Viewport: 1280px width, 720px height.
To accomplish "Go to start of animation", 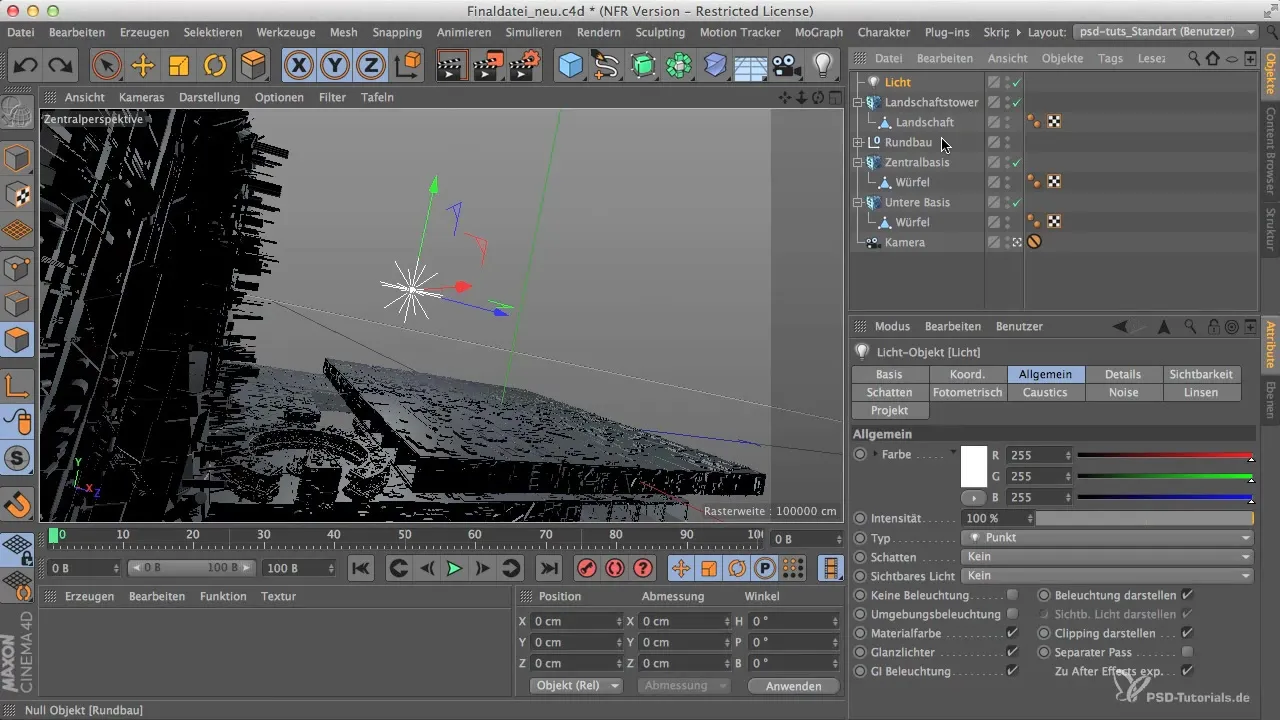I will (361, 568).
